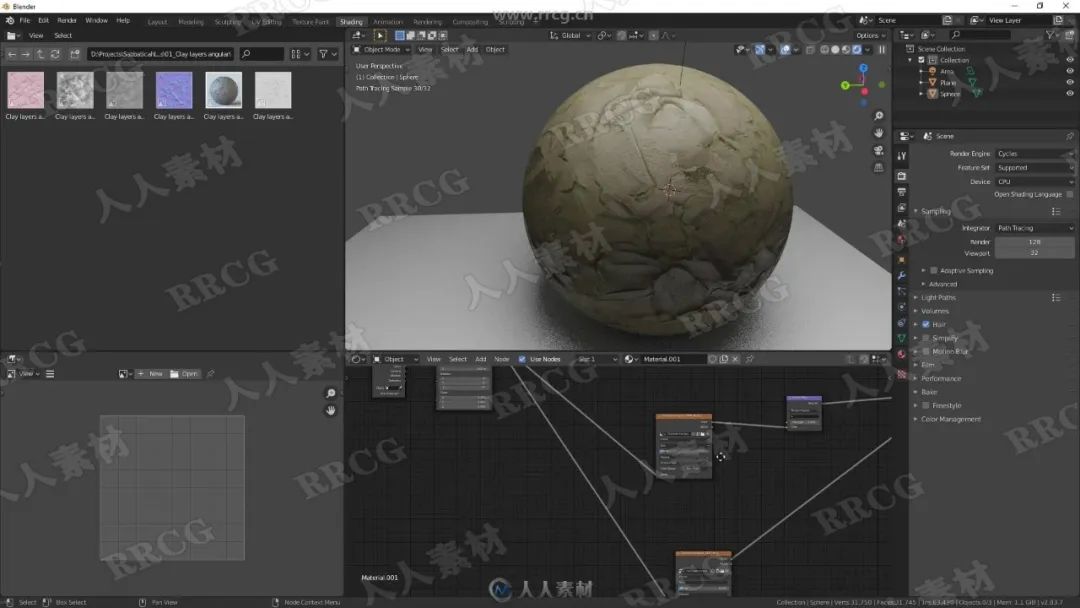Select the sphere preview thumbnail in the file browser
The image size is (1080, 608).
(223, 90)
